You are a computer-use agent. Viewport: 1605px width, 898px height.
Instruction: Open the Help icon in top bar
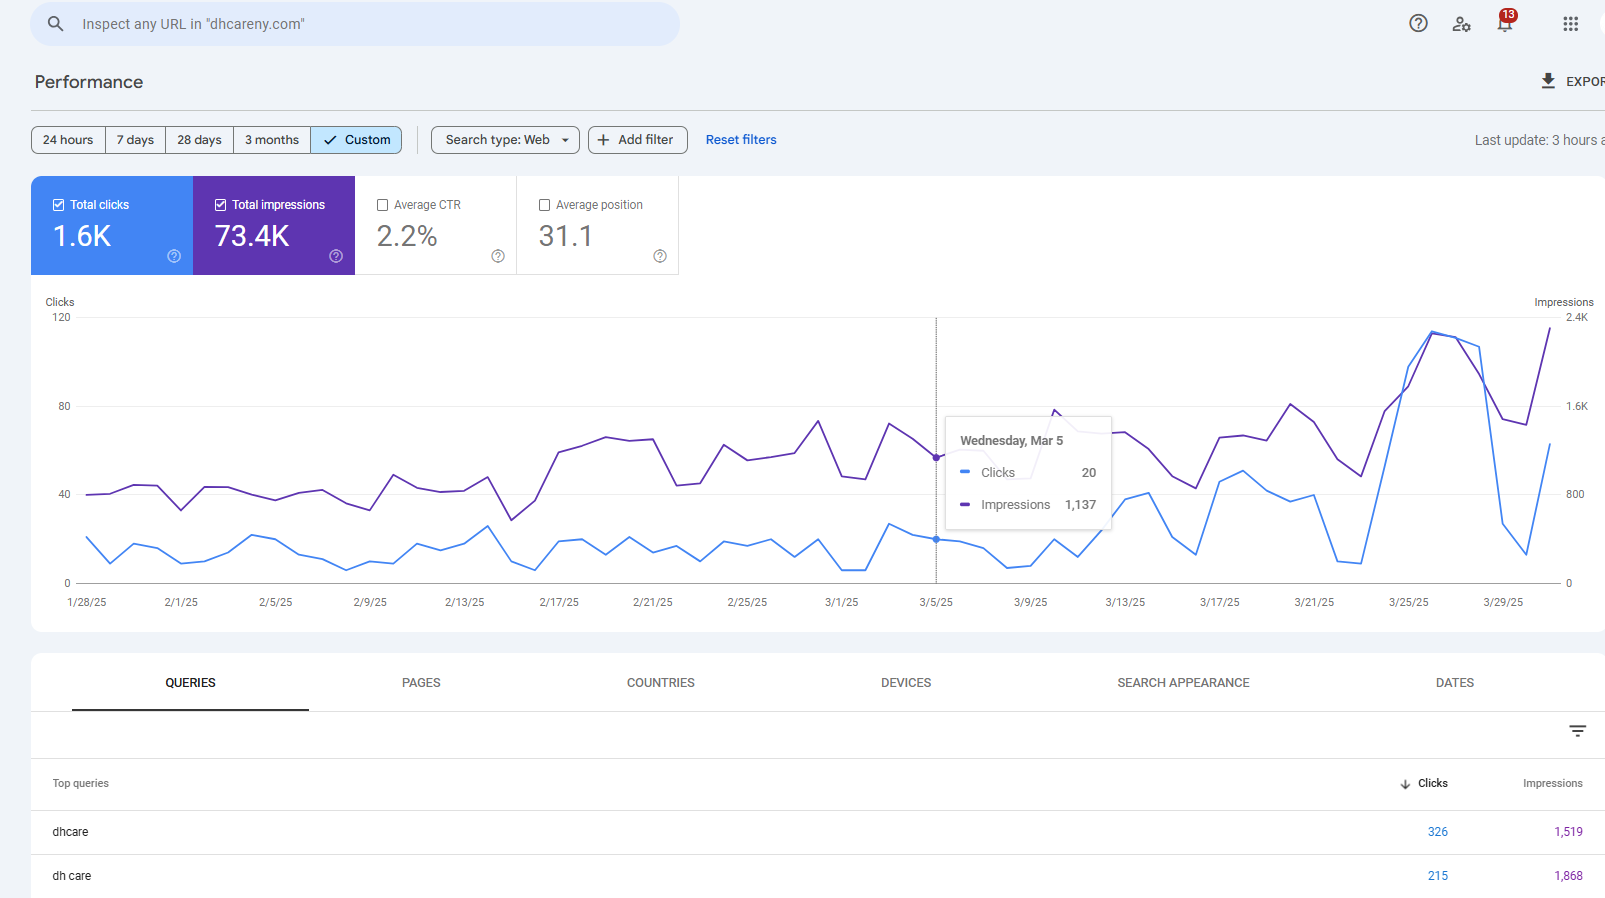[x=1418, y=24]
